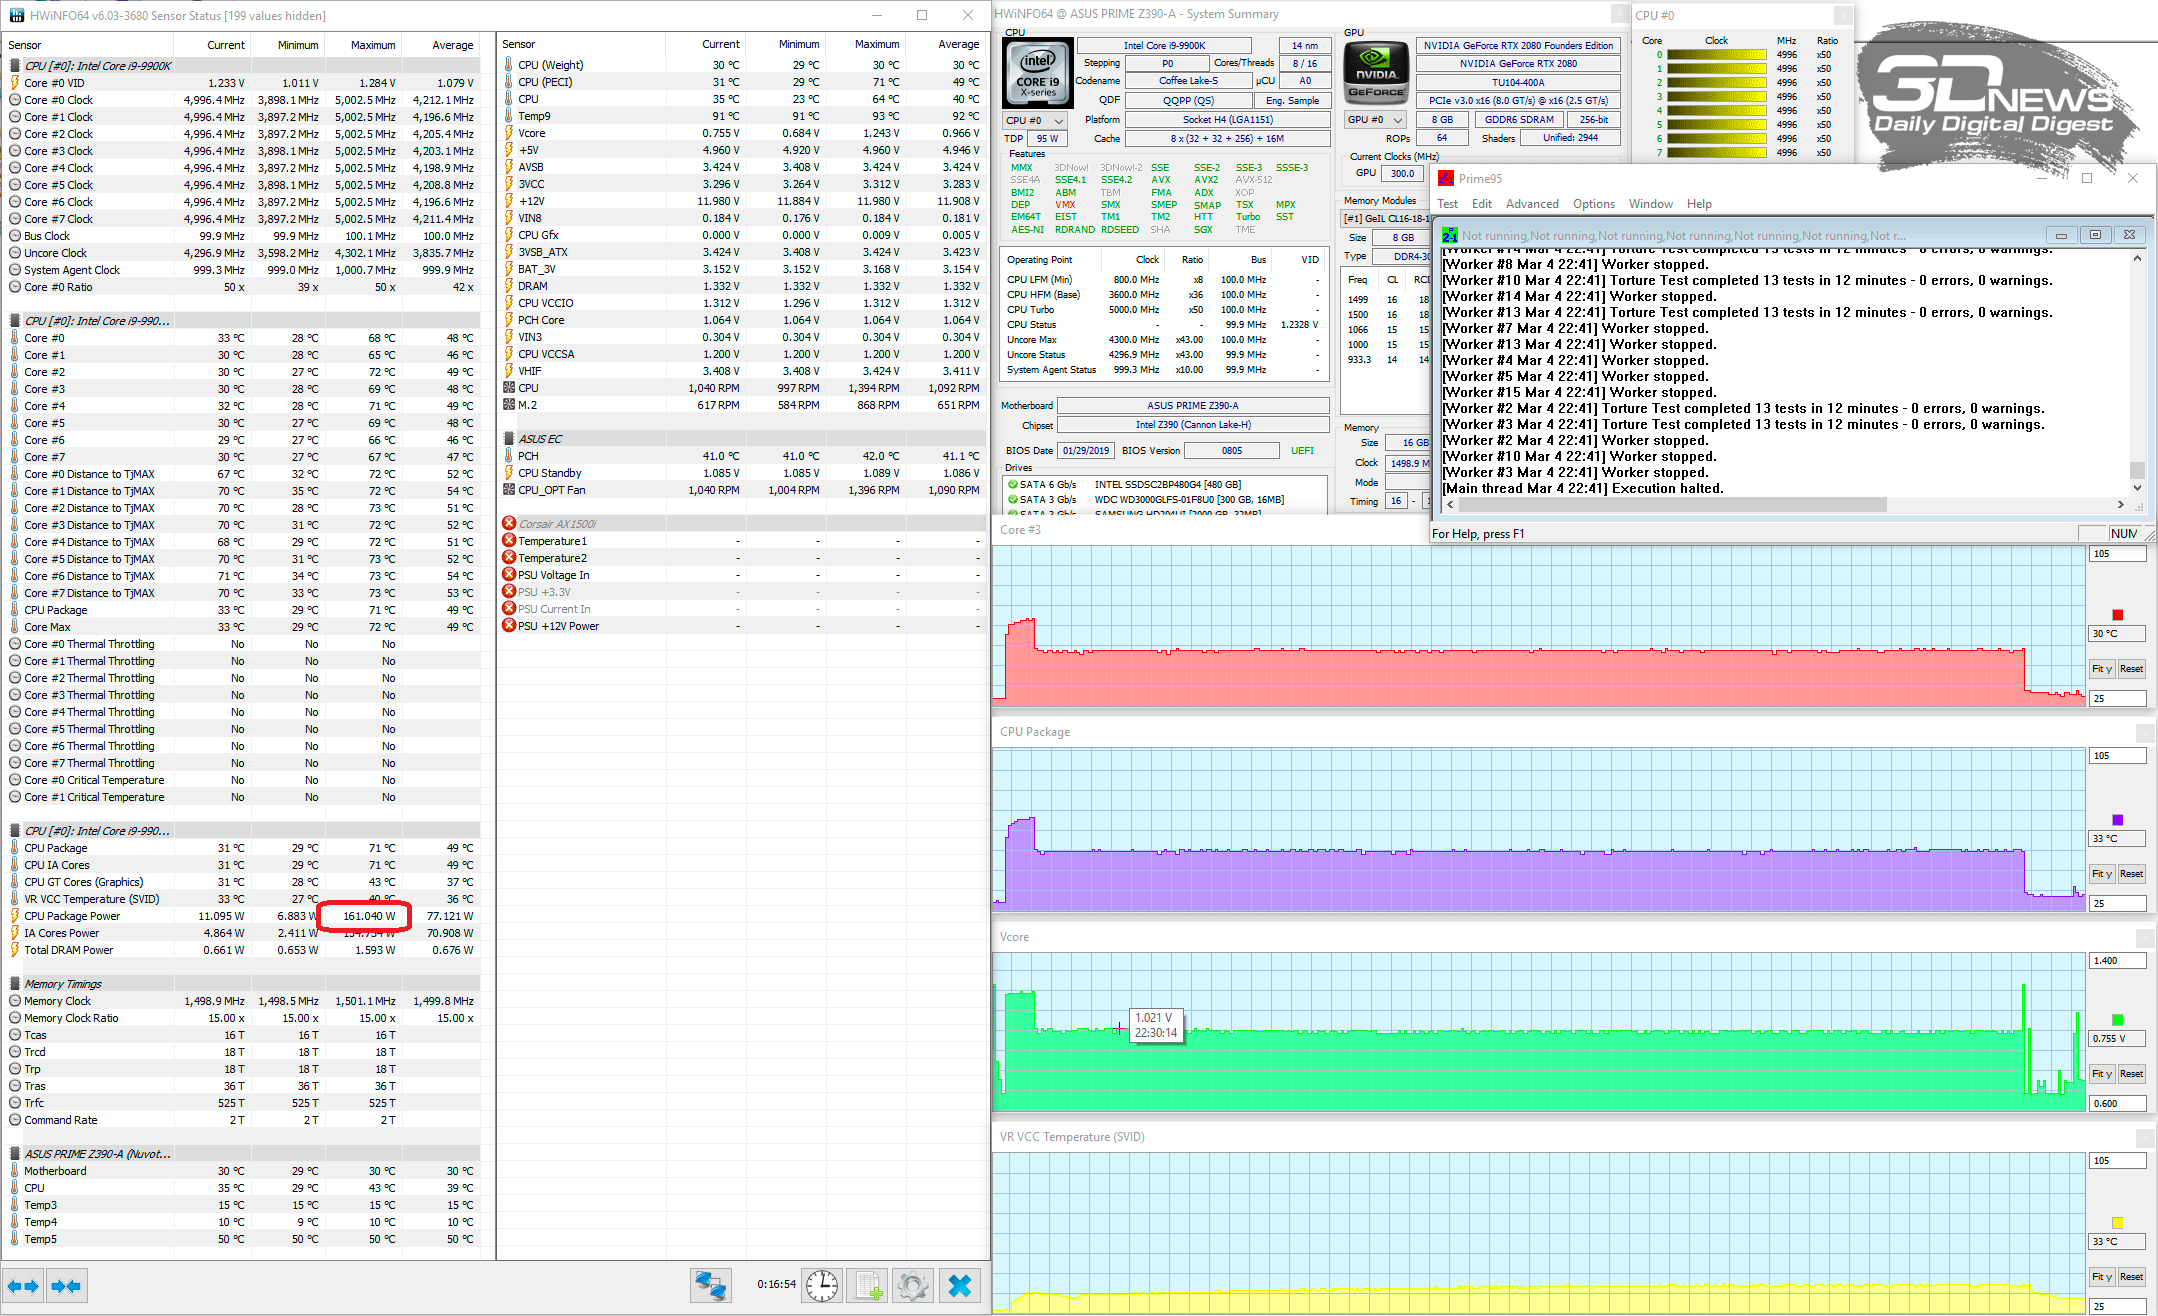The width and height of the screenshot is (2158, 1316).
Task: Click the clock reset timer icon
Action: (822, 1286)
